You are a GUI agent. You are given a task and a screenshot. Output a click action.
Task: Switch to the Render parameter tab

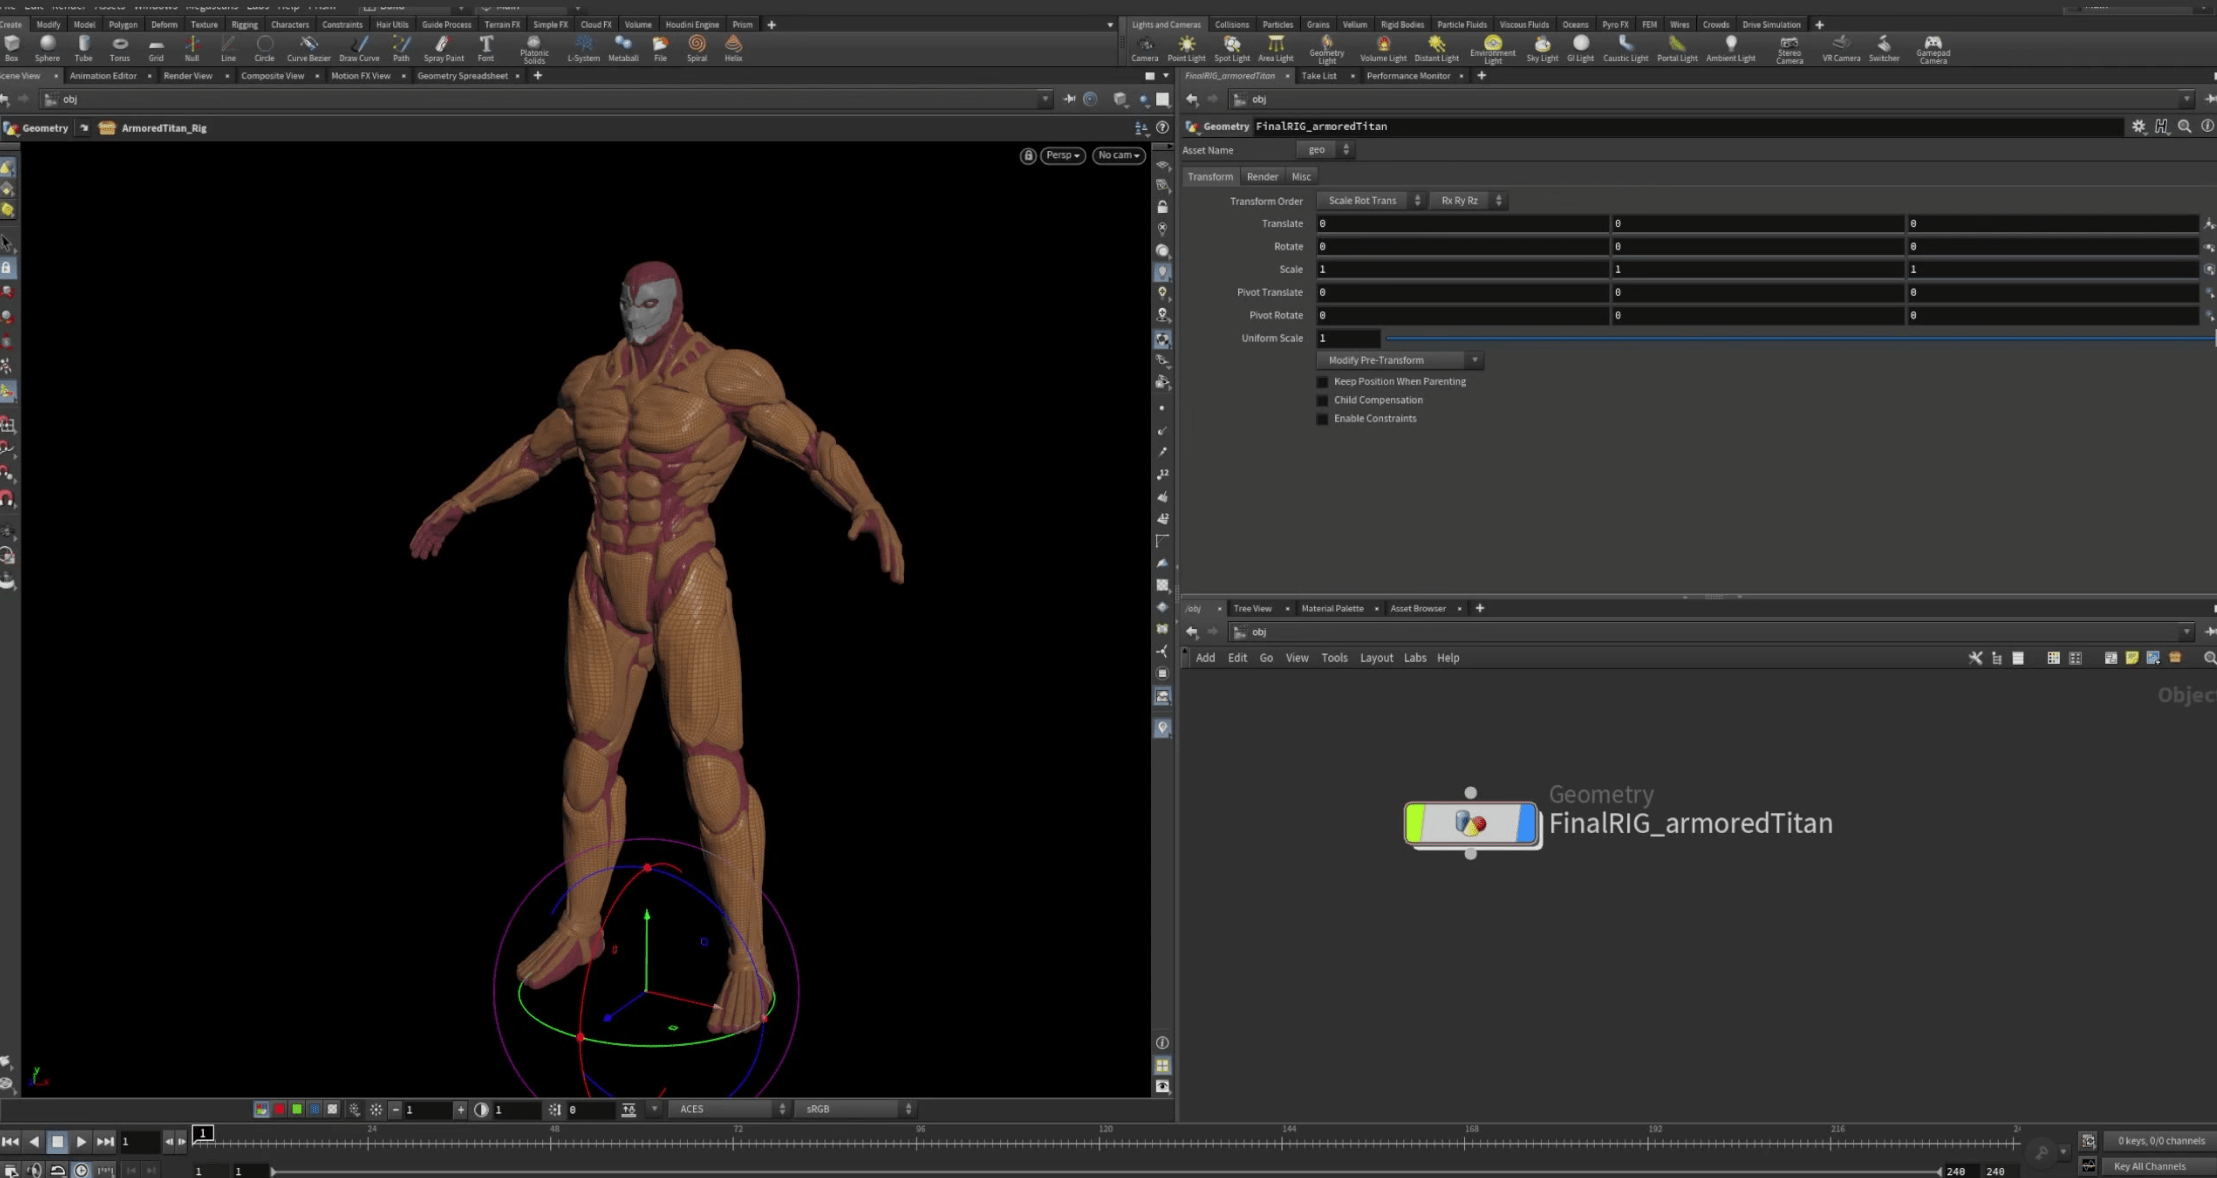point(1262,177)
